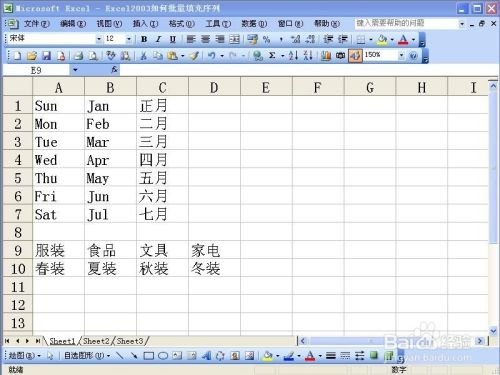The image size is (500, 375).
Task: Open Print Preview from the standard toolbar
Action: (x=93, y=56)
